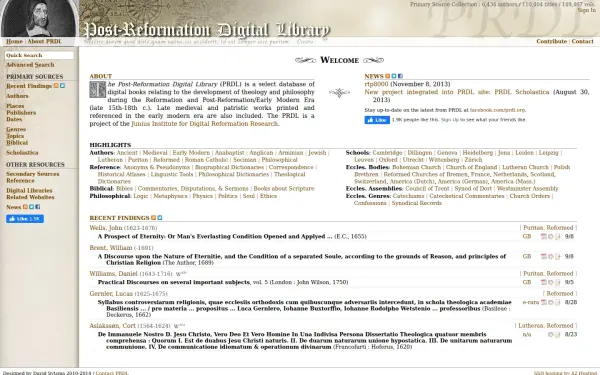The image size is (600, 375).
Task: Click the middle action icon in the Prospect of Eternity row
Action: click(551, 236)
